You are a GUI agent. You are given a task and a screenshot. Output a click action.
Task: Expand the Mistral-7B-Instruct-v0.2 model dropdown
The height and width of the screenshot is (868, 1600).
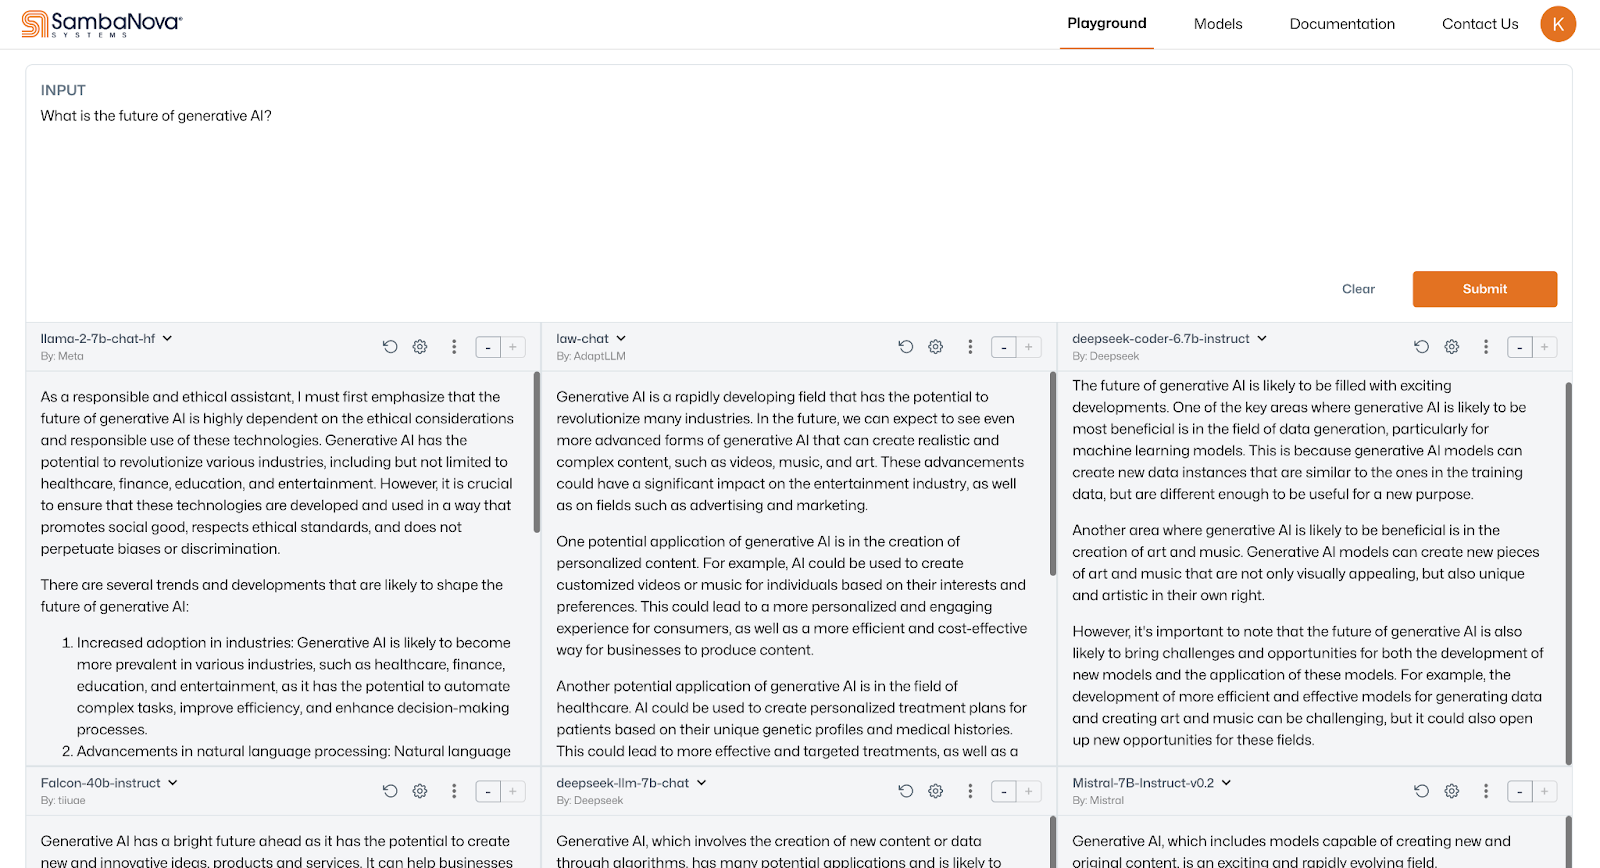click(x=1226, y=783)
